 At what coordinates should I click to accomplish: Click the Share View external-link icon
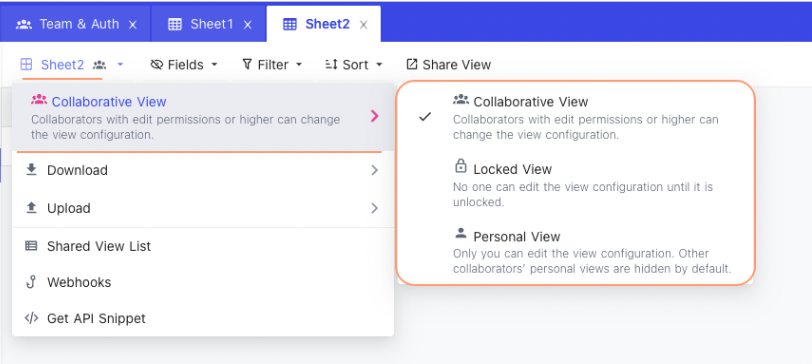point(412,64)
